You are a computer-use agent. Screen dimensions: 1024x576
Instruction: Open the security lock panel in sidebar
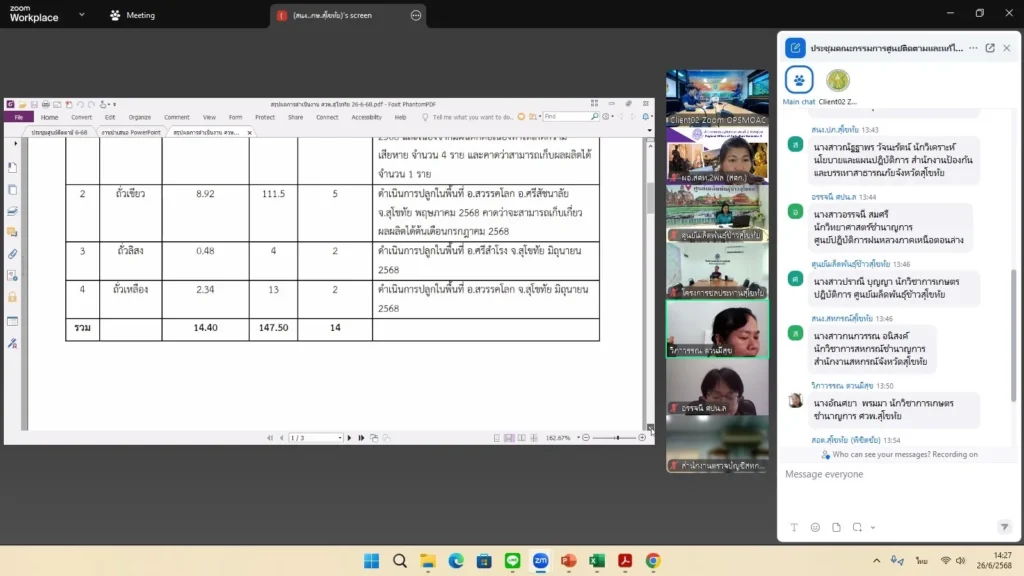12,297
